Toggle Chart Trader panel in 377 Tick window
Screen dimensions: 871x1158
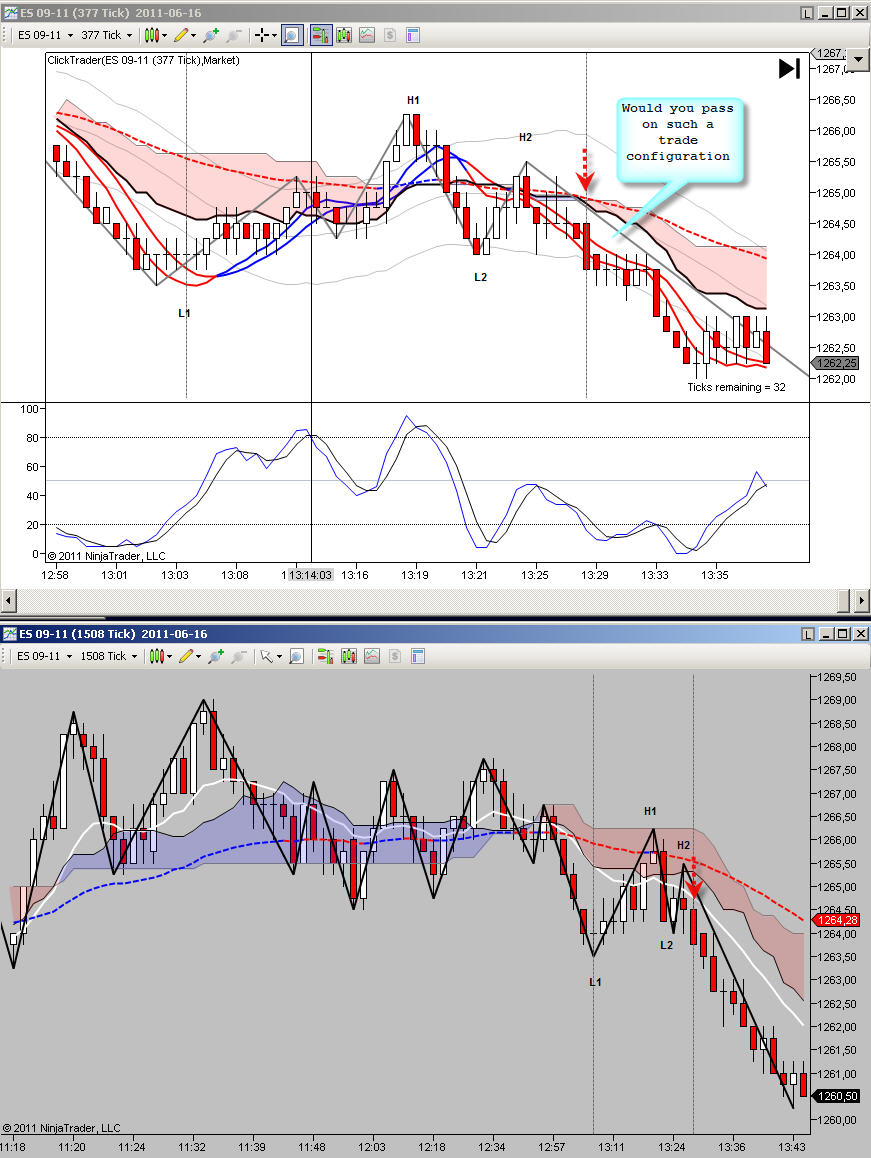(320, 35)
